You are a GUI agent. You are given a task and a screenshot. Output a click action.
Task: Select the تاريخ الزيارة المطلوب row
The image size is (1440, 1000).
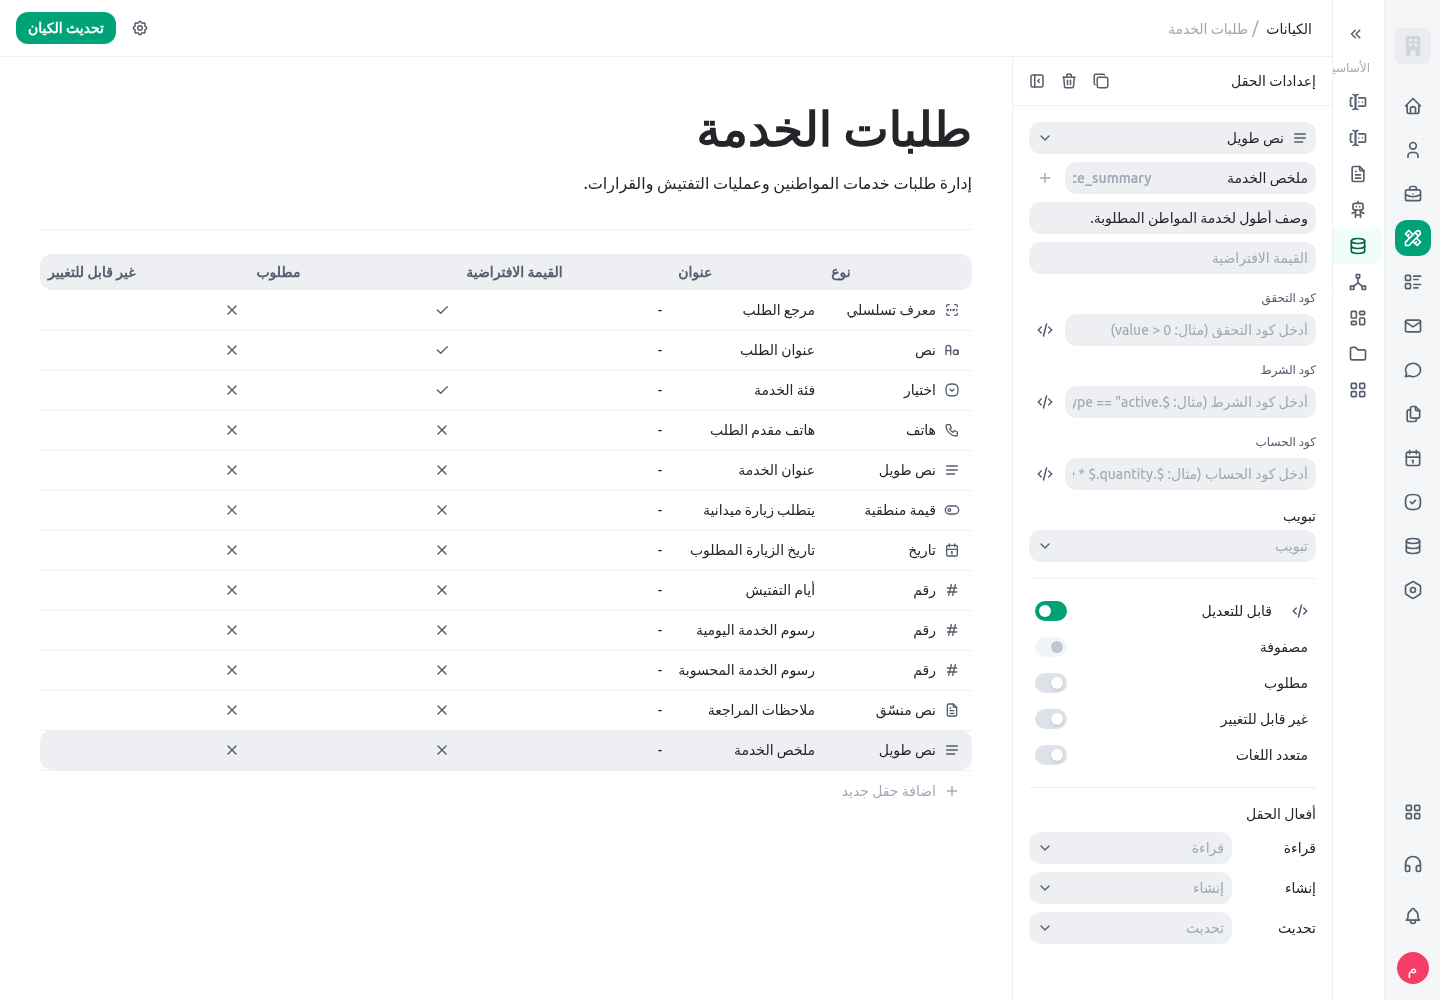pyautogui.click(x=506, y=550)
